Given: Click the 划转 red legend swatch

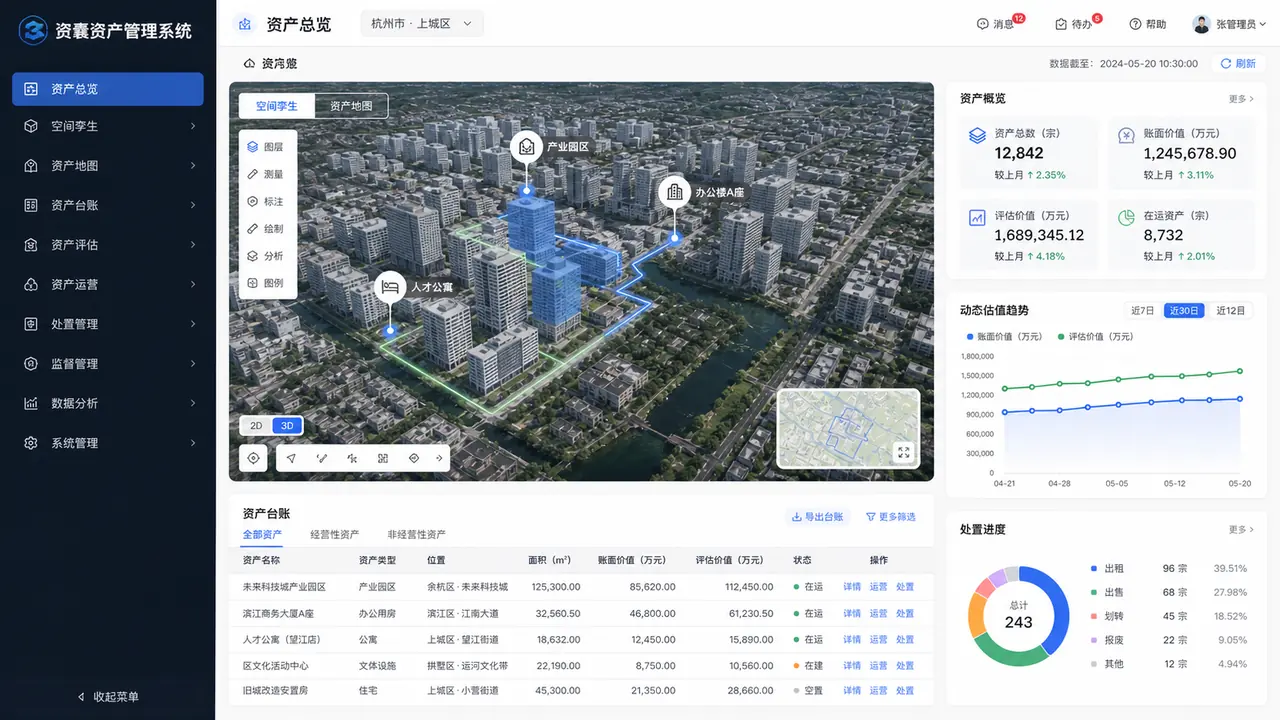Looking at the screenshot, I should [x=1094, y=616].
